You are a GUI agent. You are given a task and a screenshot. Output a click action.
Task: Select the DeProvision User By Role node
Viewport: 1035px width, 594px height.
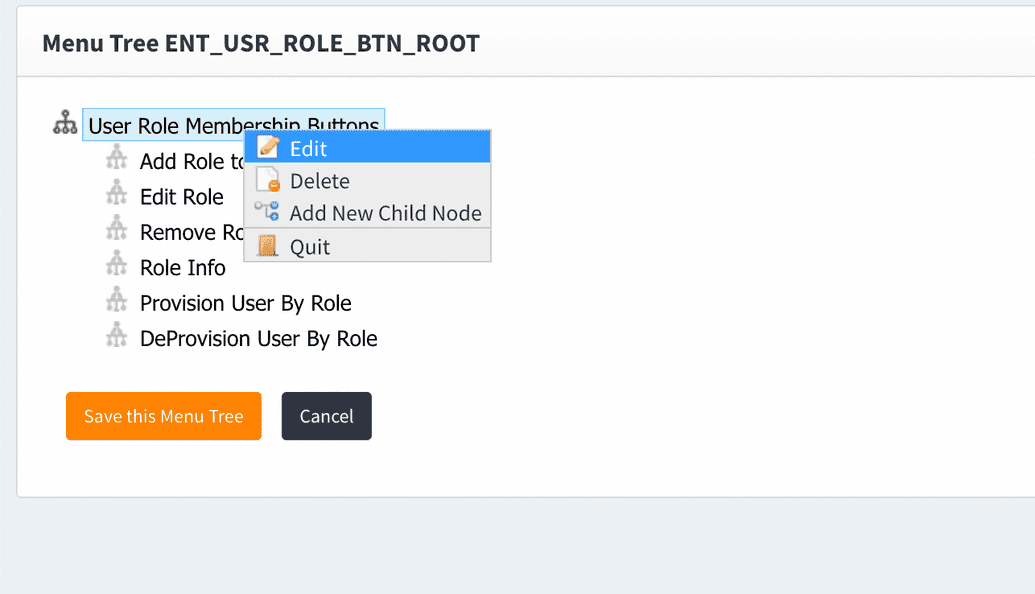(258, 338)
